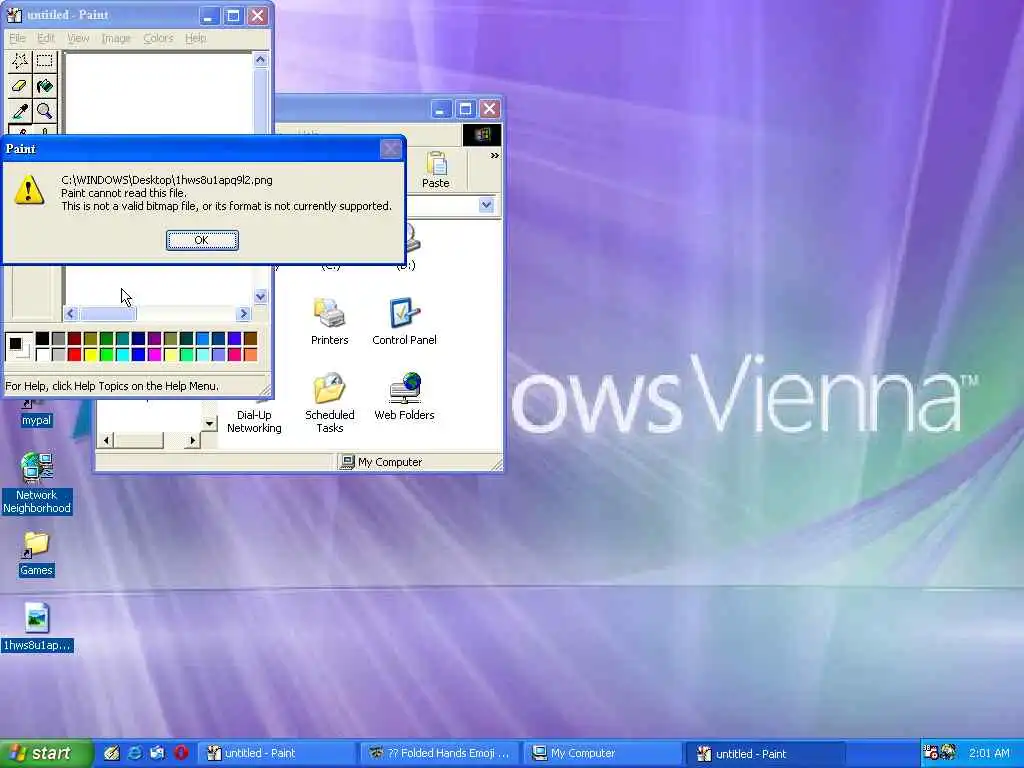1024x768 pixels.
Task: Open Control Panel in My Computer
Action: click(x=404, y=321)
